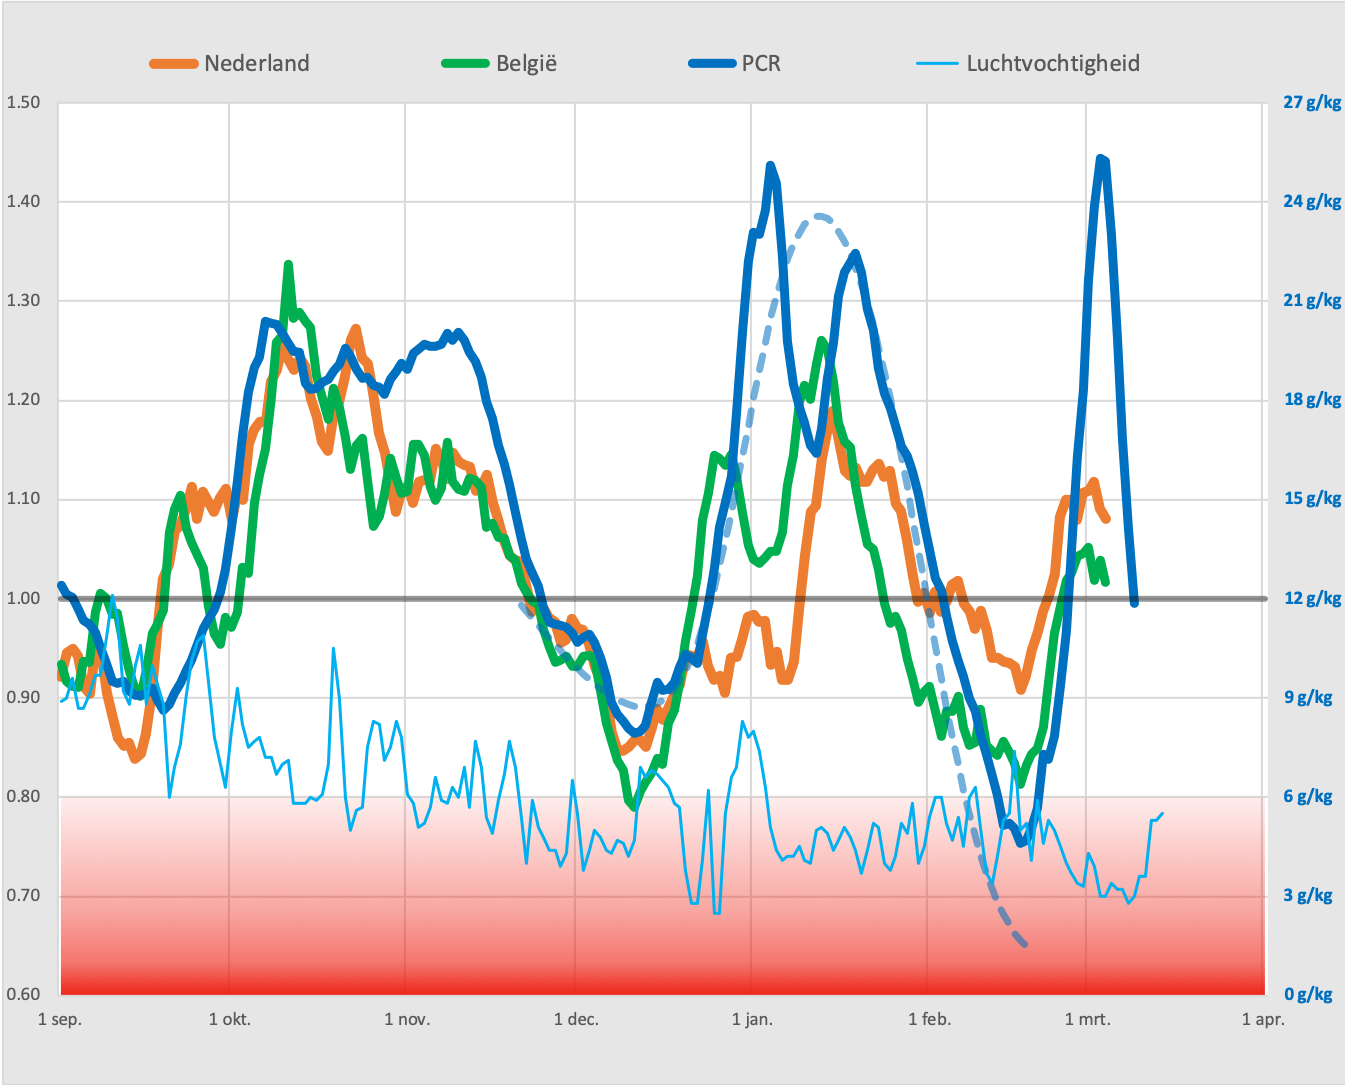Image resolution: width=1345 pixels, height=1085 pixels.
Task: Click the 3 g/kg right axis label
Action: pyautogui.click(x=1308, y=895)
